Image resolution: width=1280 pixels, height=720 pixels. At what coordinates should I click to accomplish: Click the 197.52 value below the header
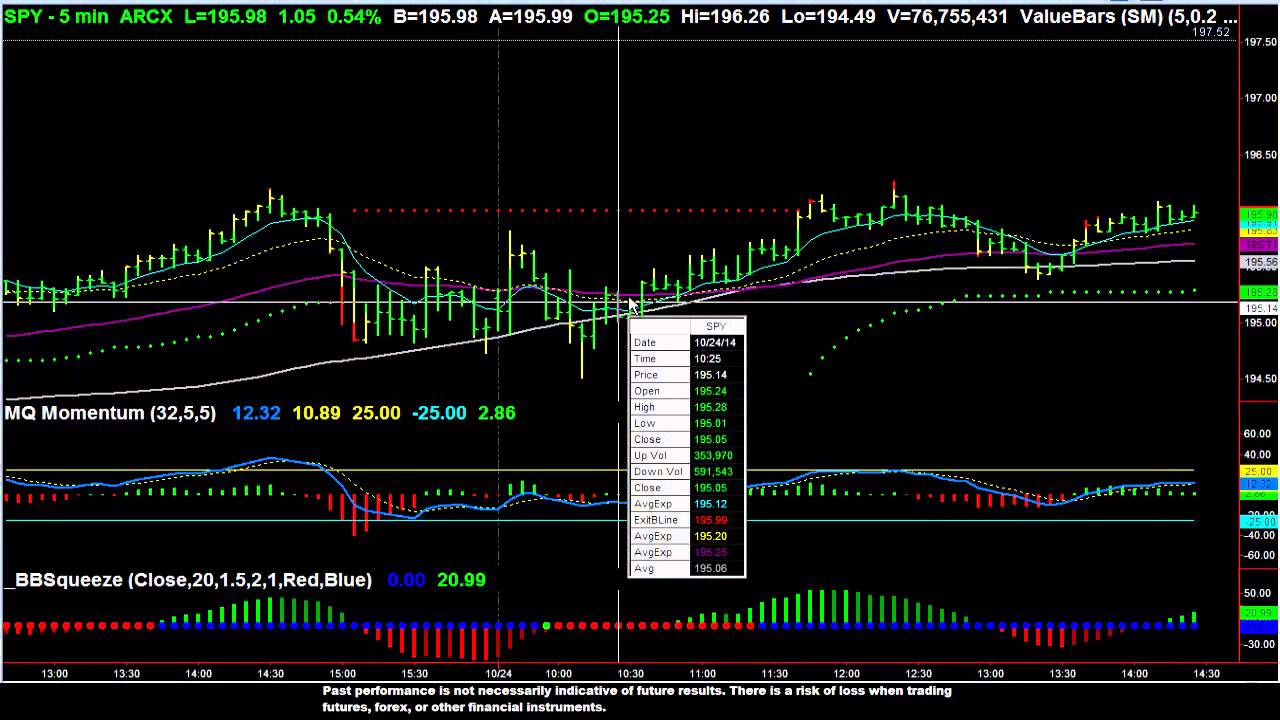(1212, 32)
